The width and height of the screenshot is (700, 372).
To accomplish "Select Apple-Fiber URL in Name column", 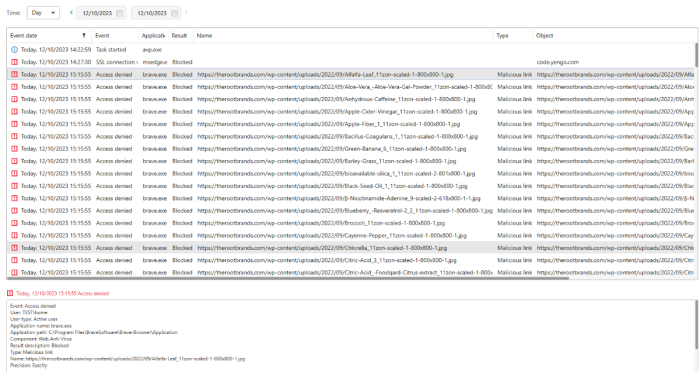I will 329,124.
